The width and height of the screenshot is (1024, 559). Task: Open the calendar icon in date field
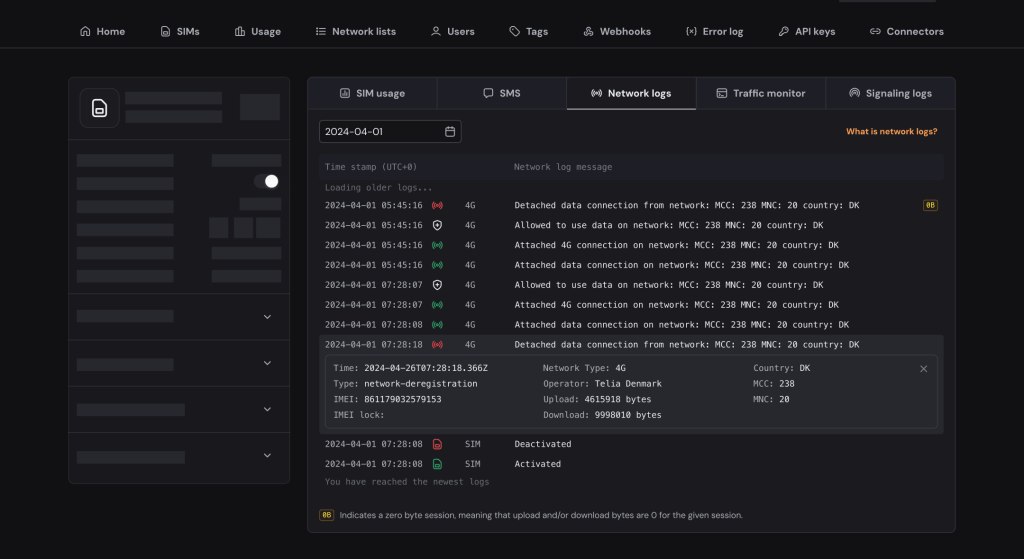click(450, 132)
